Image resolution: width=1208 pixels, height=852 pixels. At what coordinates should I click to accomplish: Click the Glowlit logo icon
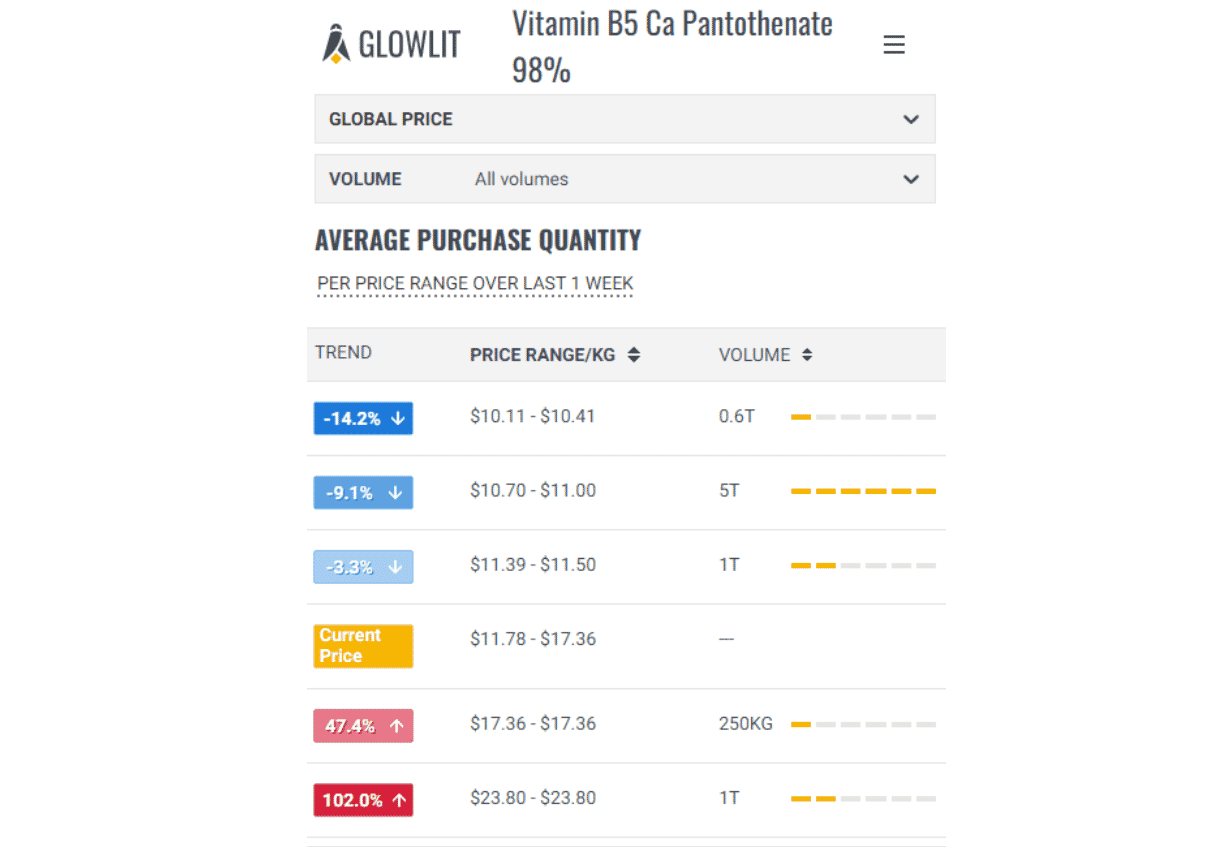pos(336,44)
